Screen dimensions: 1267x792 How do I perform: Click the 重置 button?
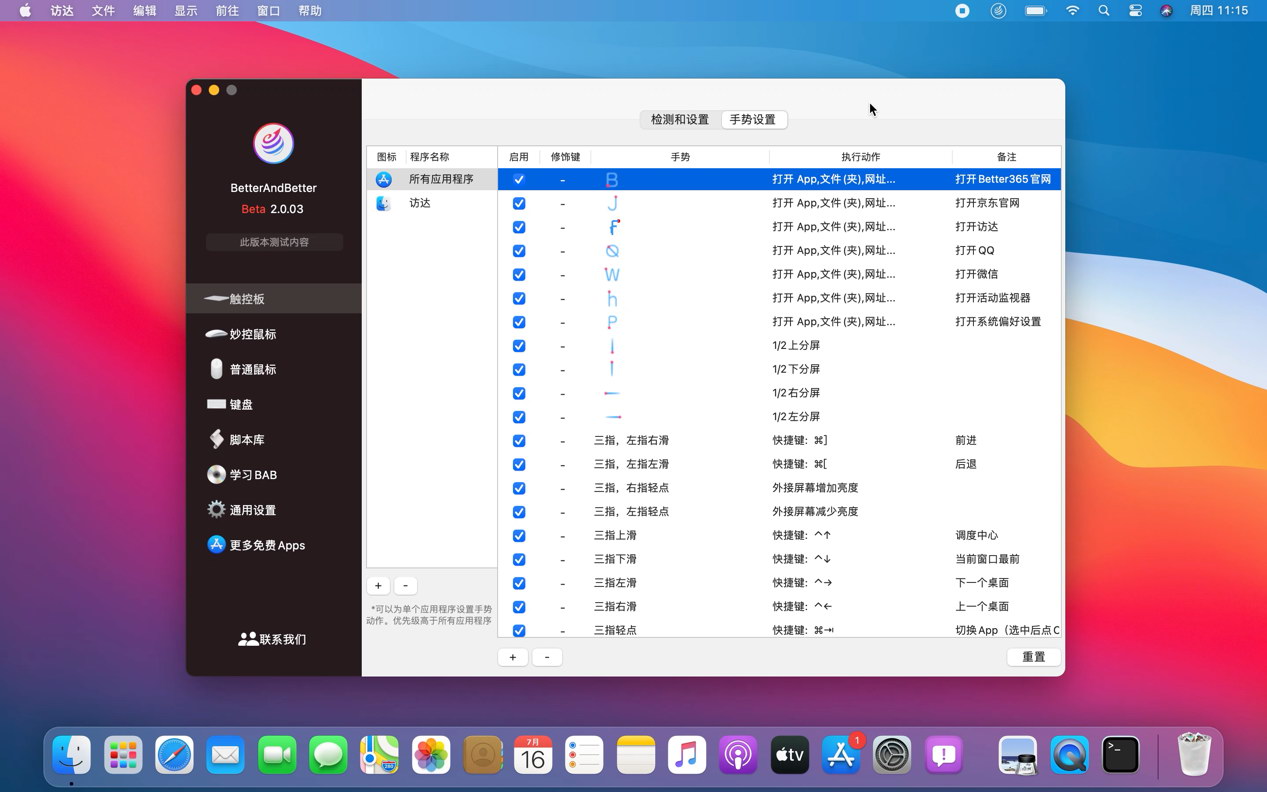(x=1033, y=657)
